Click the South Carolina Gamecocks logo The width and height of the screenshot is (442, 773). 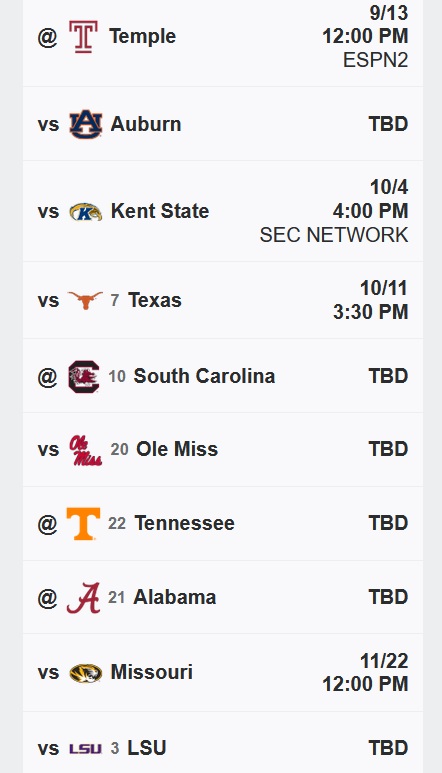(x=84, y=377)
